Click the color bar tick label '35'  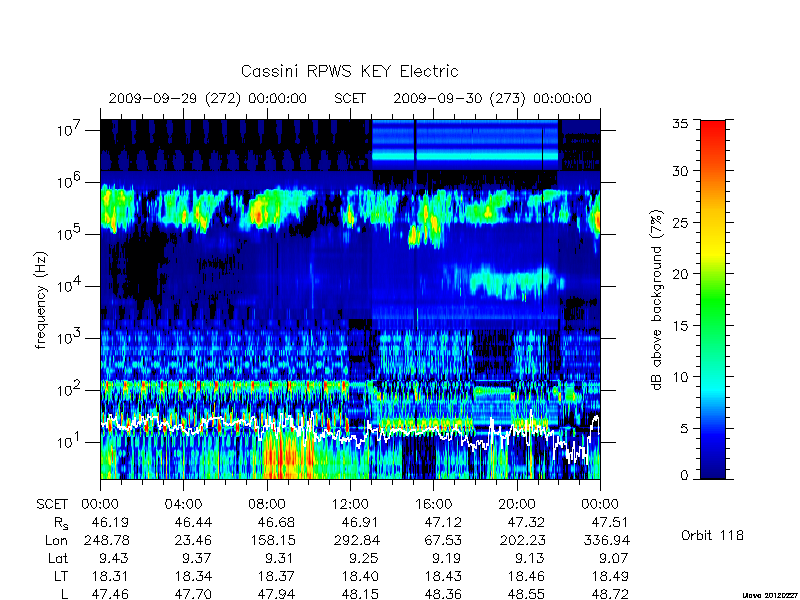coord(681,124)
